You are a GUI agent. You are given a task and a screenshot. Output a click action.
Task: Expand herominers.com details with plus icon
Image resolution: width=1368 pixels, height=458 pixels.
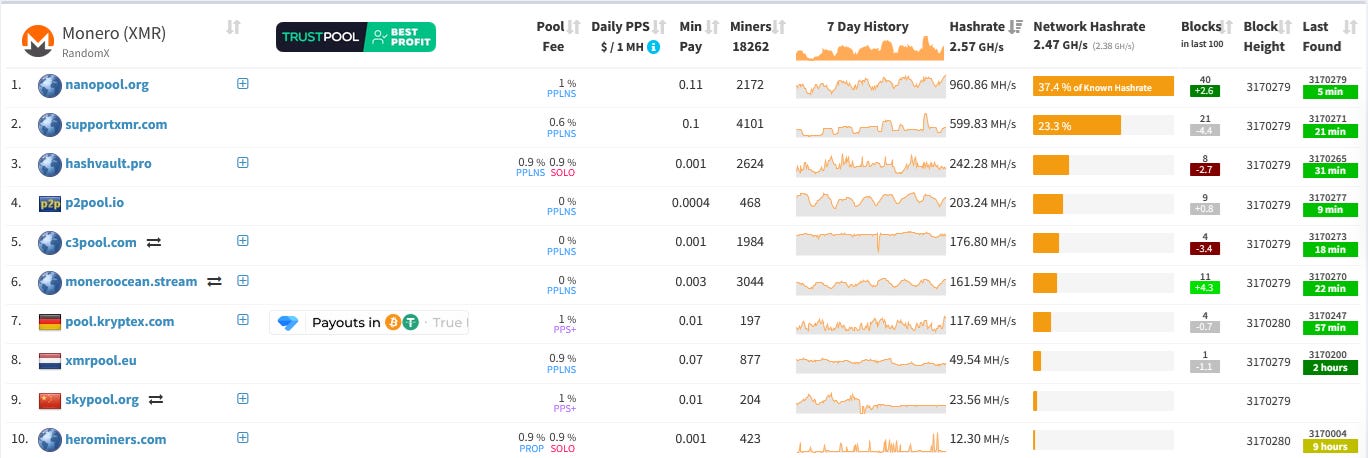click(x=242, y=438)
